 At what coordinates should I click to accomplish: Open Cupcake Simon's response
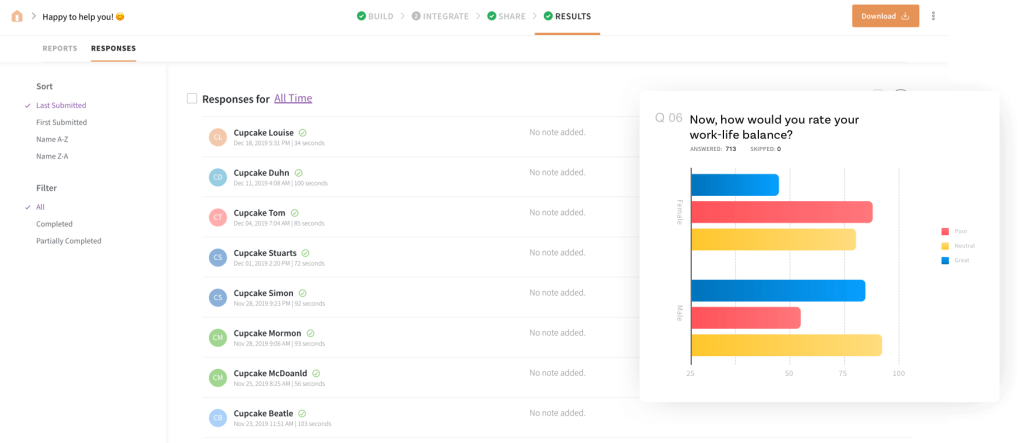(x=263, y=293)
